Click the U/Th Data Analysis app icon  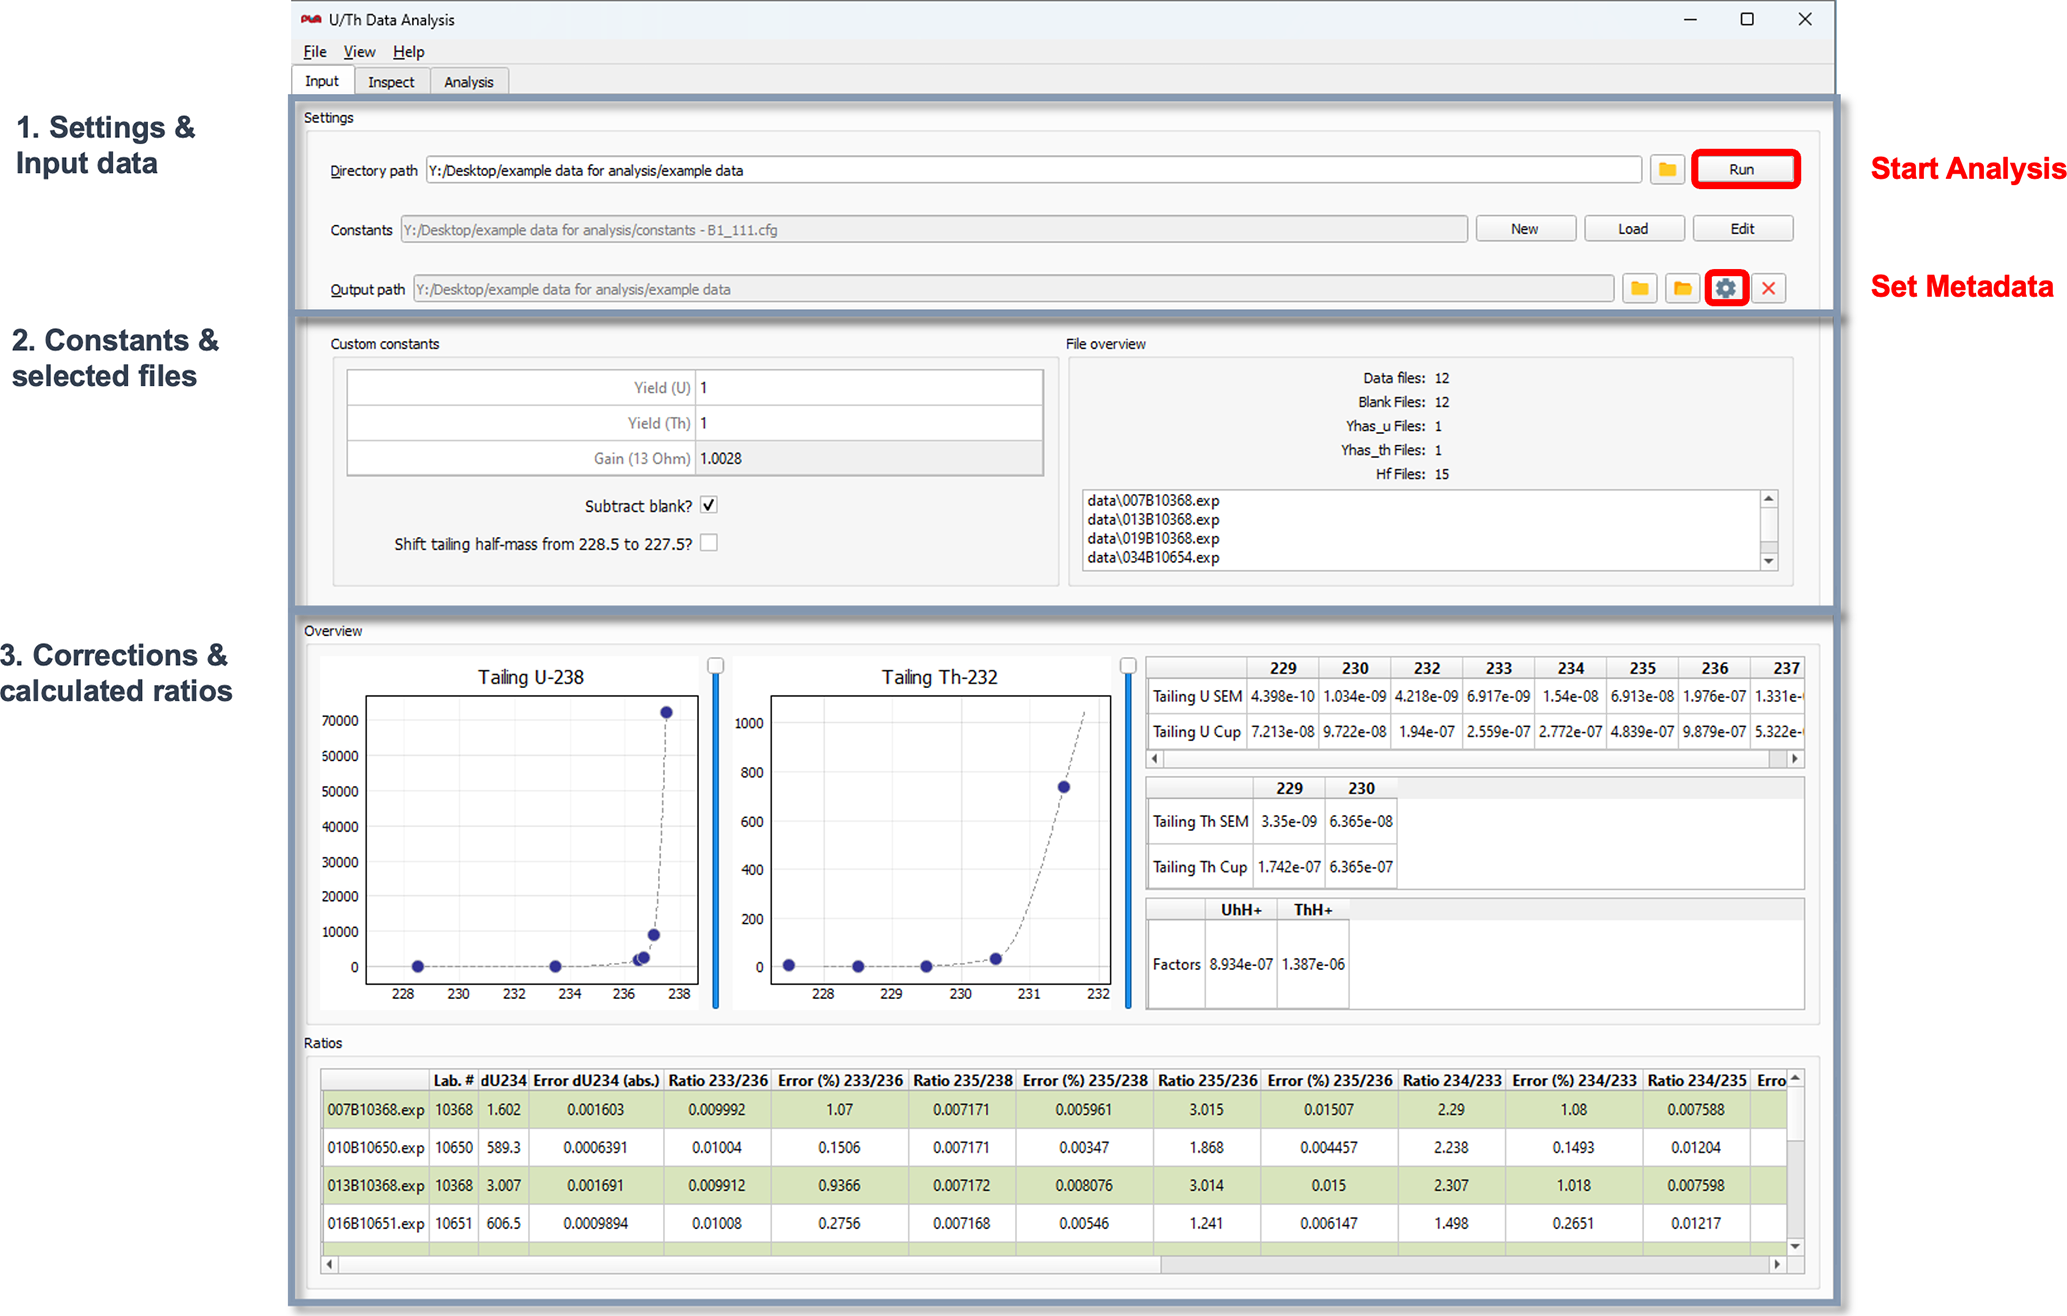pyautogui.click(x=311, y=19)
